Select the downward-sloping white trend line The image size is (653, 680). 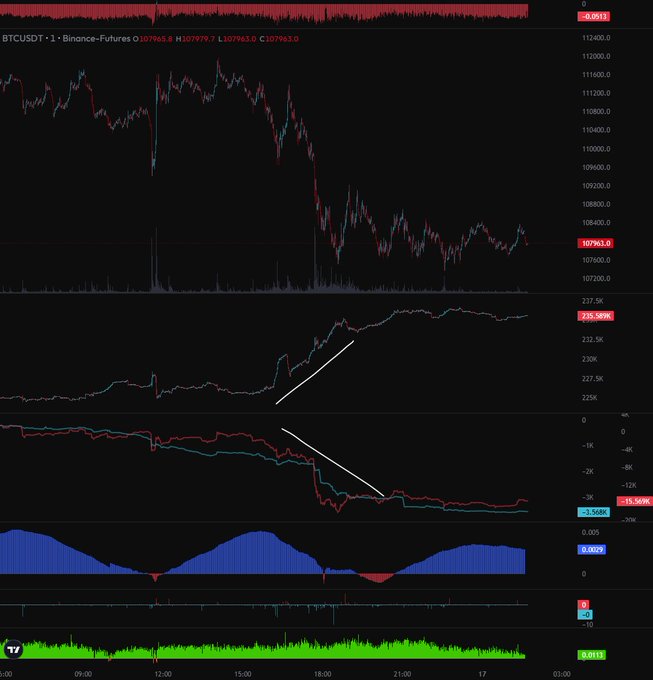tap(333, 461)
